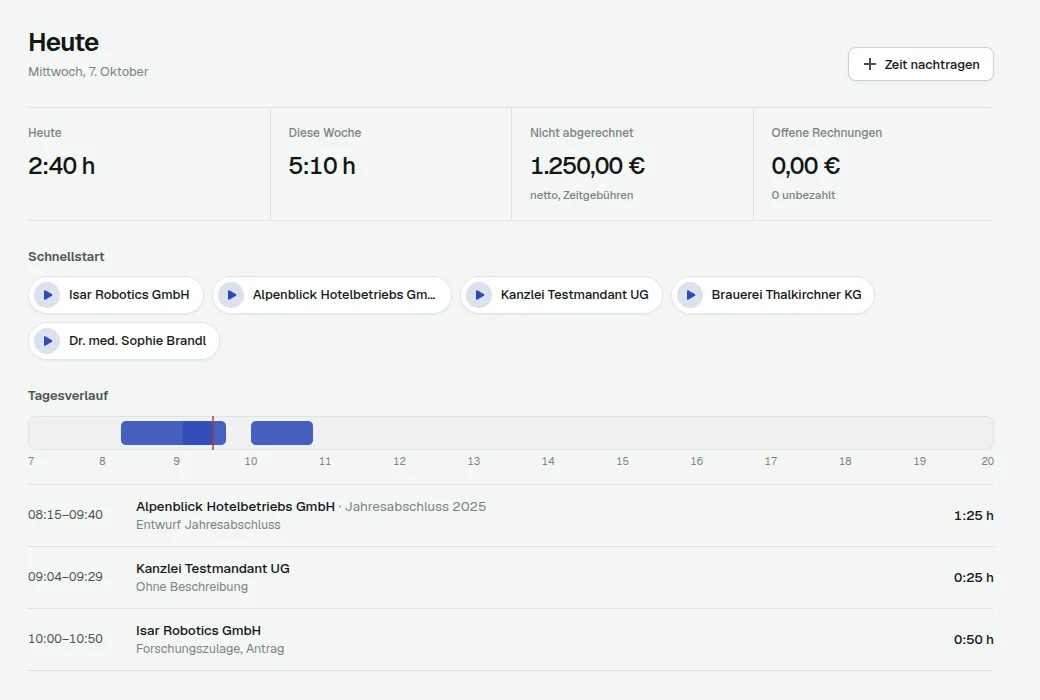Screen dimensions: 1040x700
Task: Click the Entwurf Jahresabschluss description
Action: click(x=208, y=525)
